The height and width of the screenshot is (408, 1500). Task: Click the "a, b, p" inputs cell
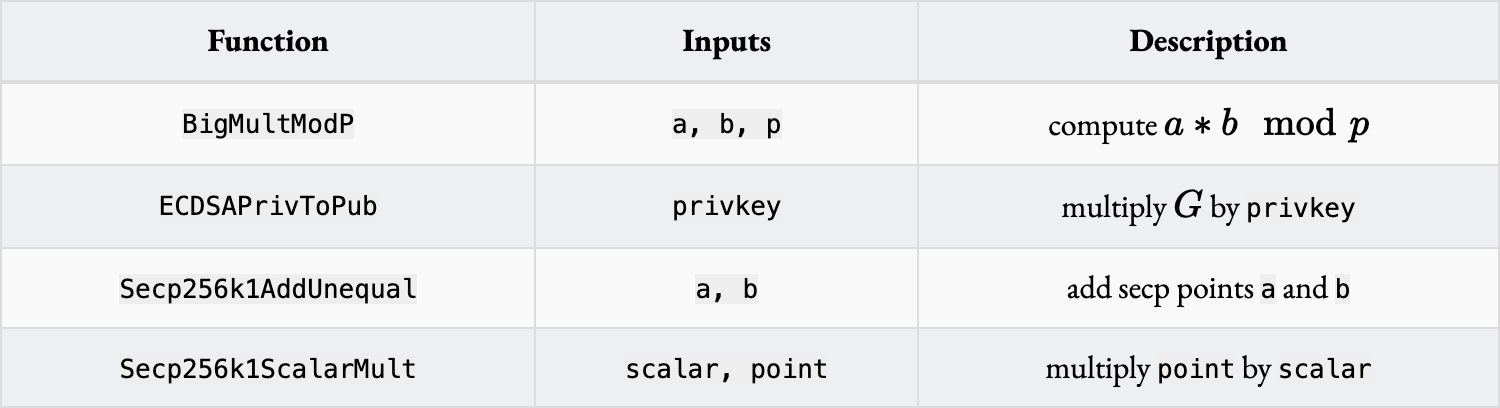726,126
